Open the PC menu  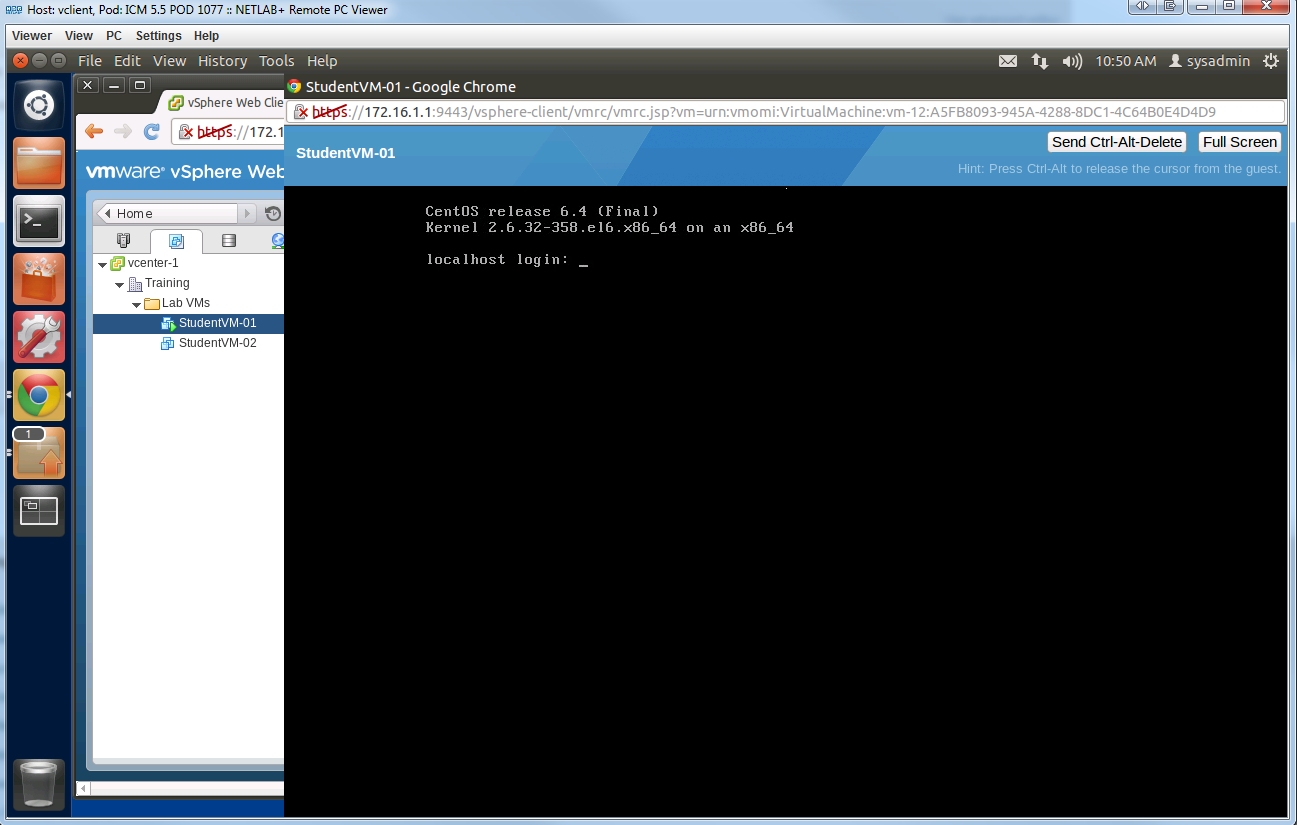(x=114, y=36)
